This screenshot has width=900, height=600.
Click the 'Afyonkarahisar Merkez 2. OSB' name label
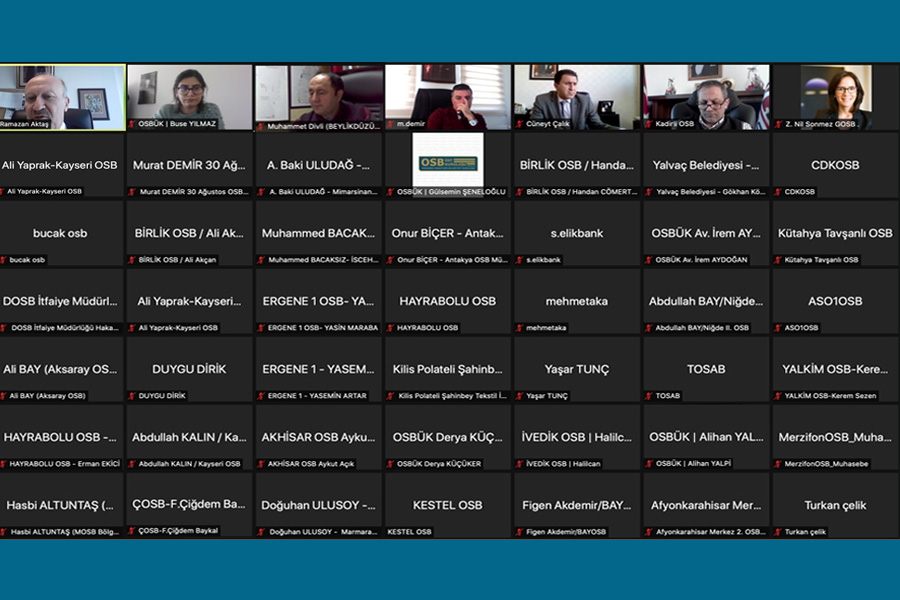point(711,532)
